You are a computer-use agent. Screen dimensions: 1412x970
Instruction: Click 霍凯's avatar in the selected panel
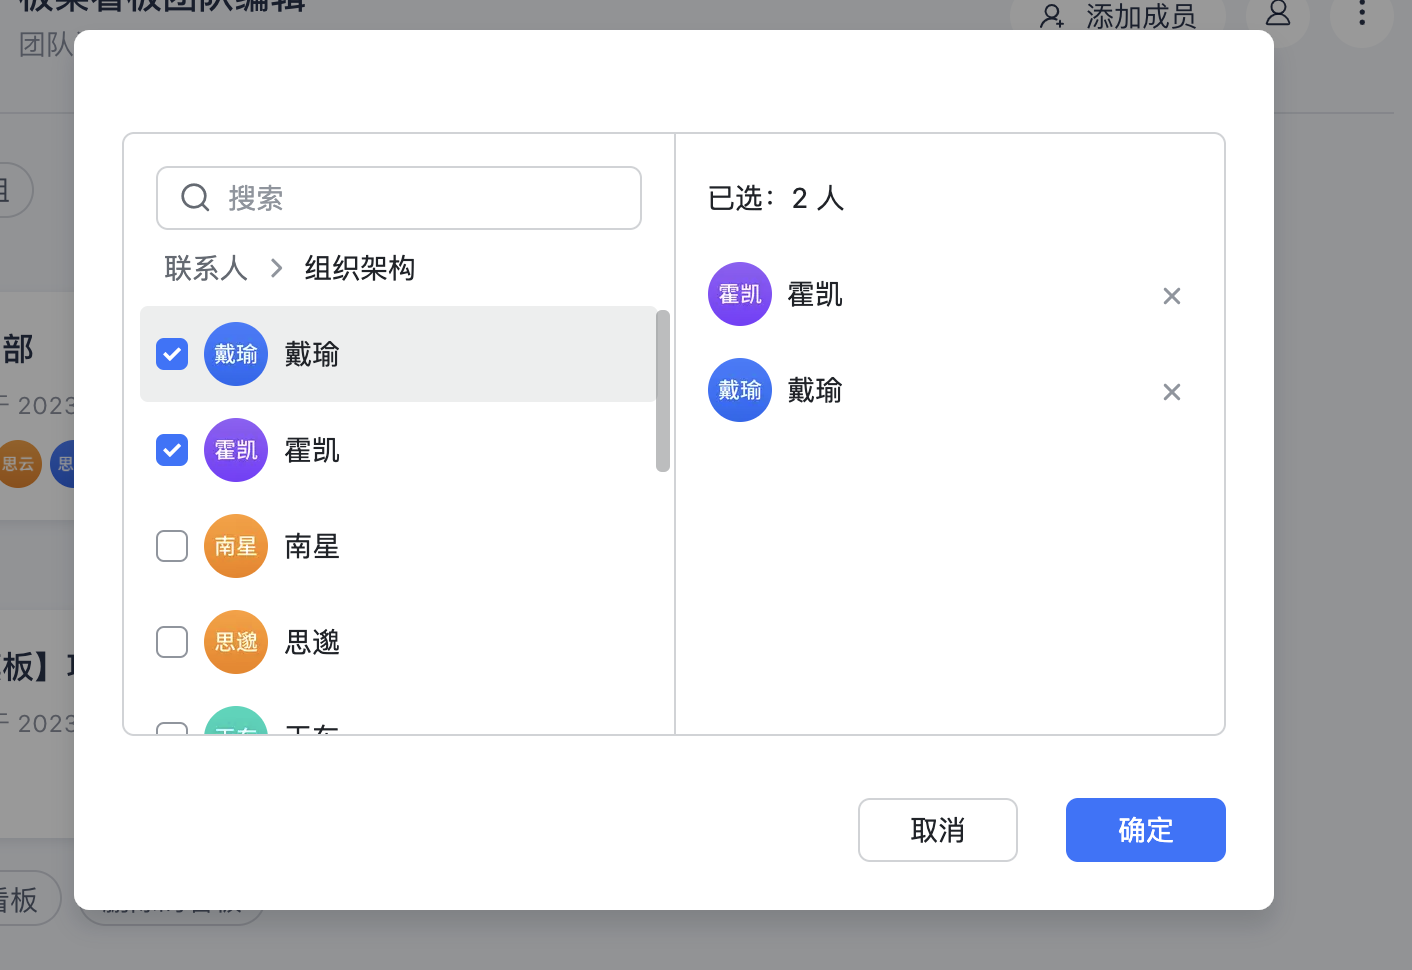[740, 294]
